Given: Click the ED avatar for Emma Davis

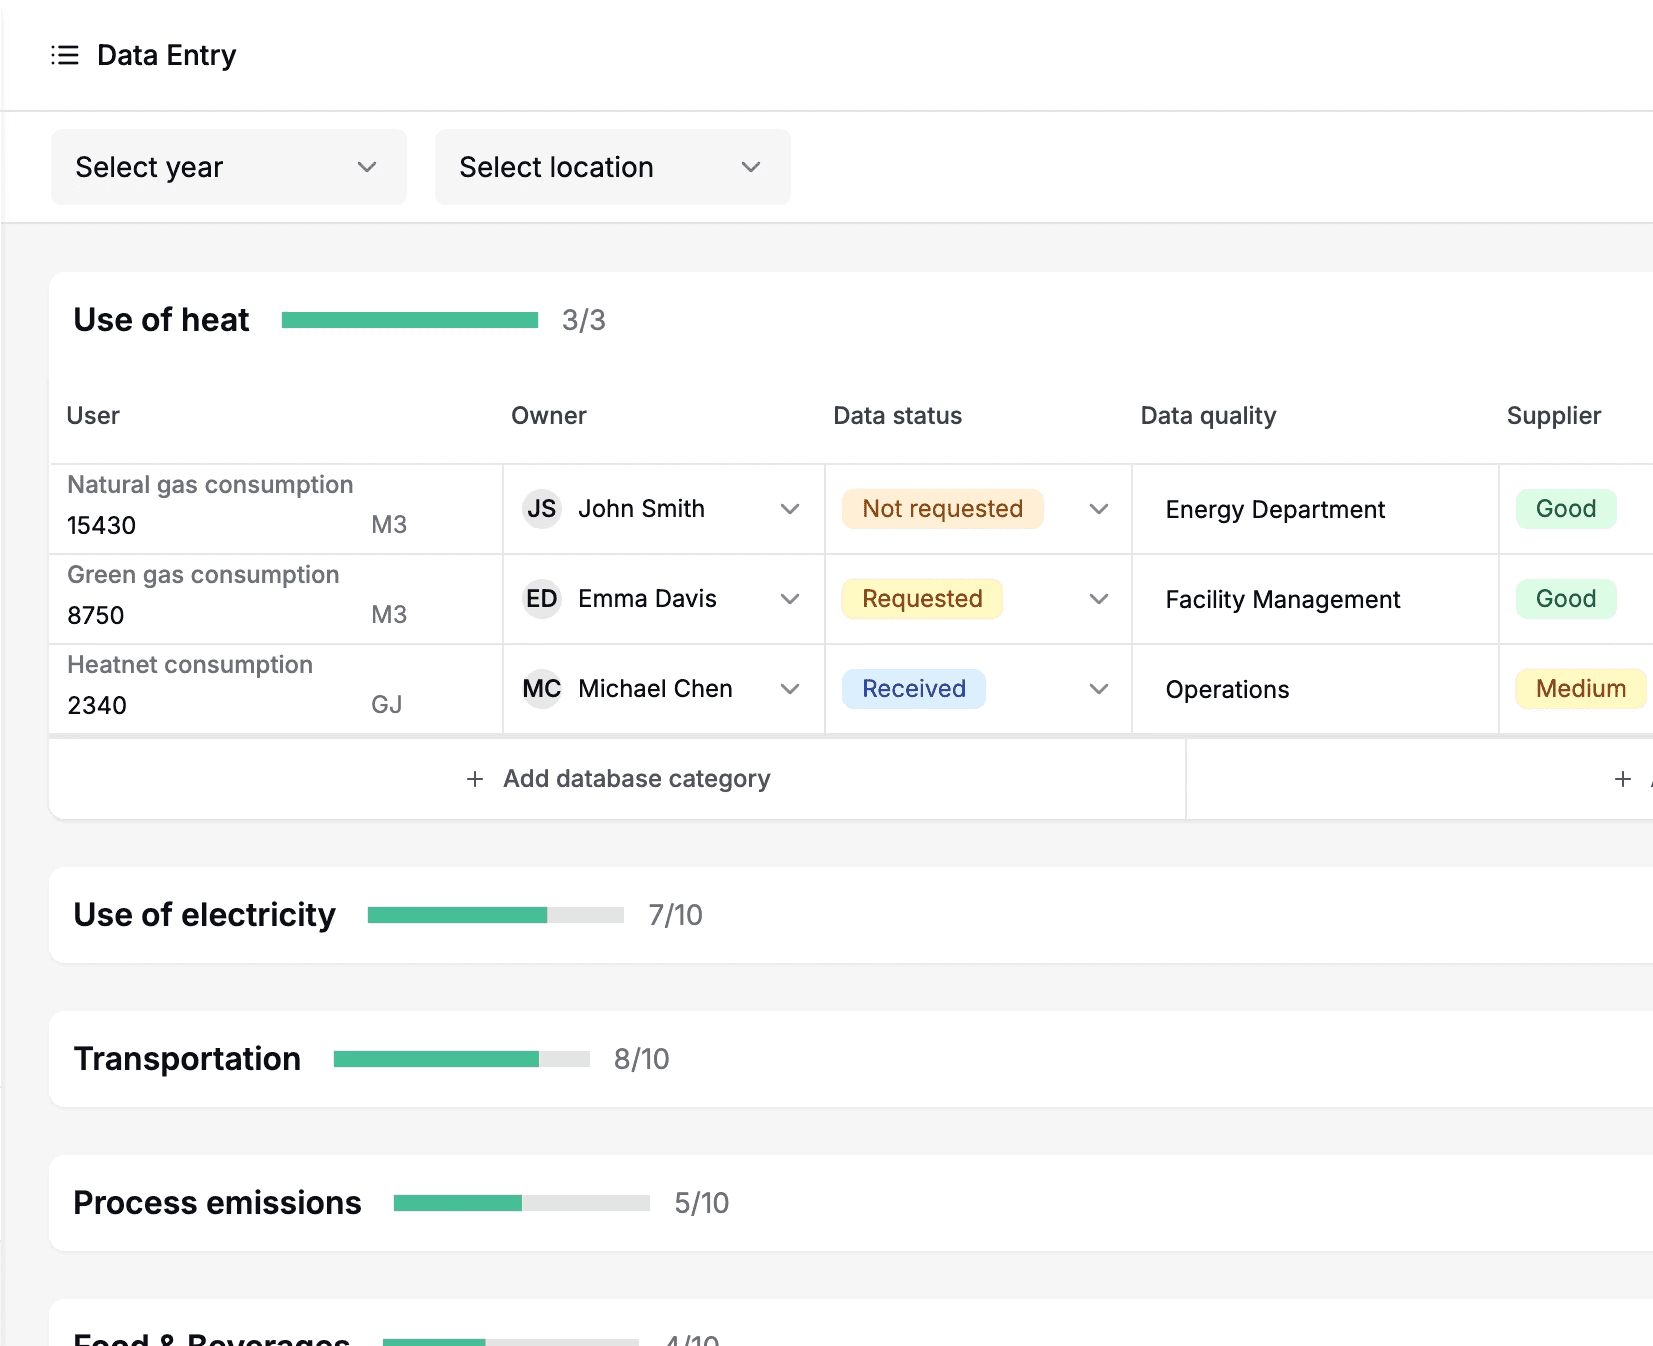Looking at the screenshot, I should click(x=542, y=599).
